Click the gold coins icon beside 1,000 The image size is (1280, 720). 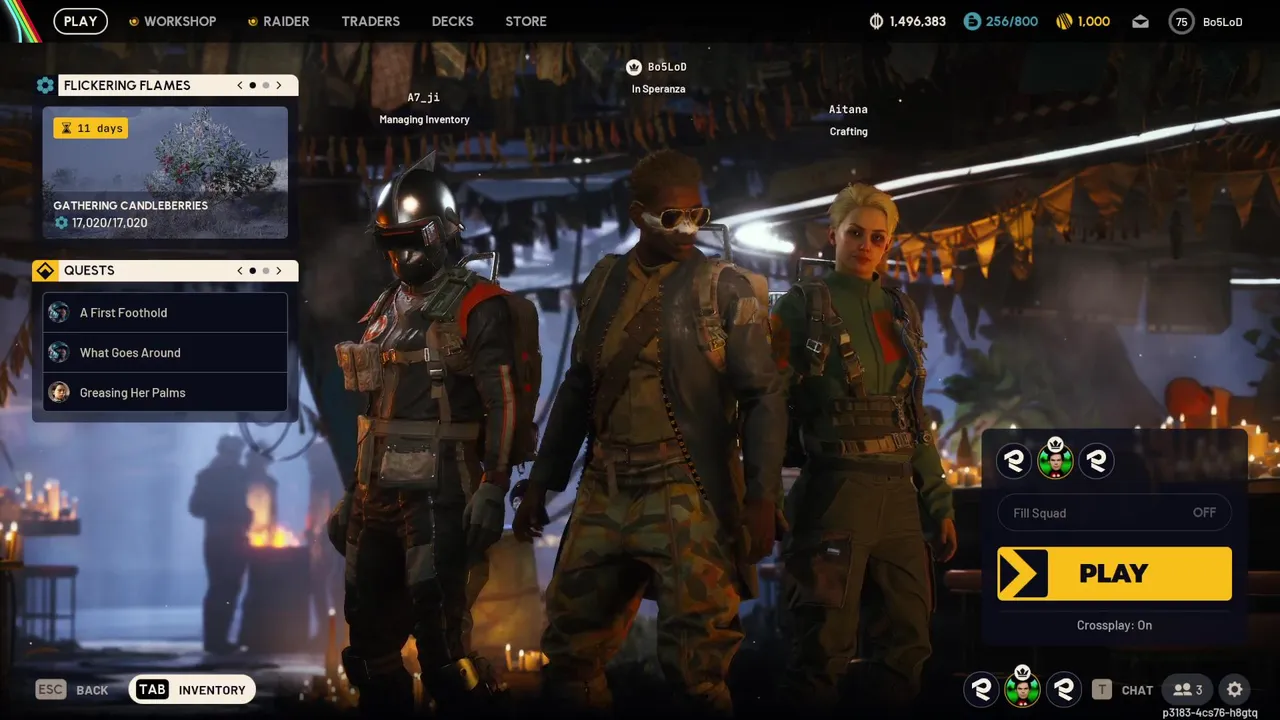pyautogui.click(x=1064, y=21)
